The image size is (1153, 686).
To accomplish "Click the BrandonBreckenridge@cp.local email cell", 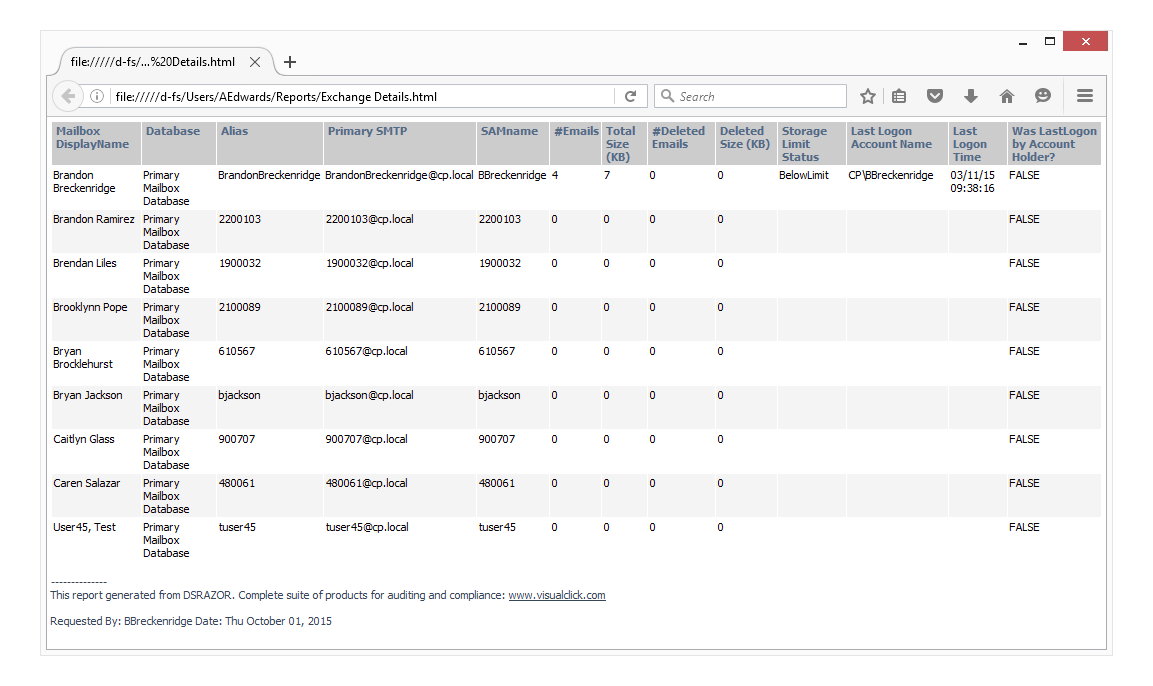I will [399, 175].
